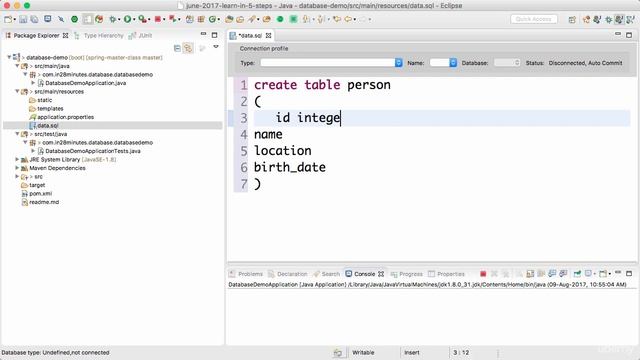Image resolution: width=640 pixels, height=360 pixels.
Task: Click the New file toolbar icon
Action: pyautogui.click(x=8, y=19)
